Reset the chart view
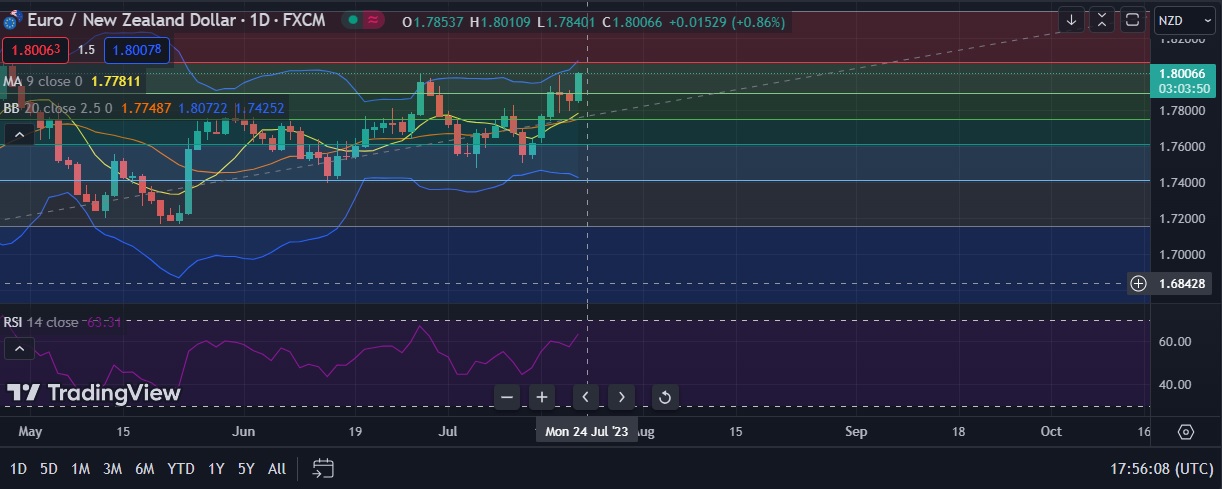The width and height of the screenshot is (1222, 489). coord(664,397)
